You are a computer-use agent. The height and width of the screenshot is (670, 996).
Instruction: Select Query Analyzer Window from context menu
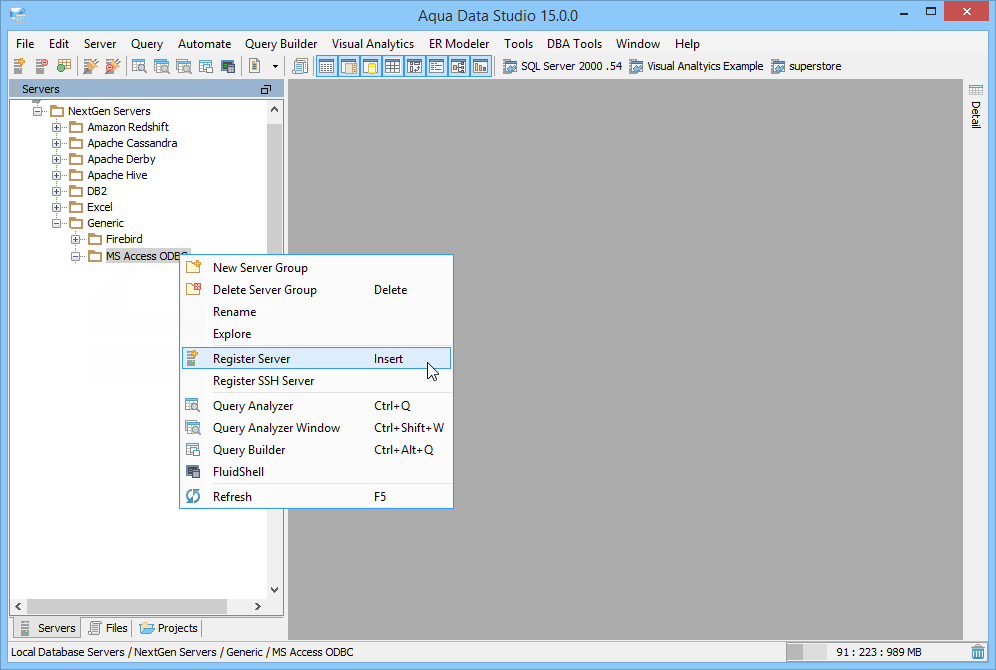click(316, 428)
